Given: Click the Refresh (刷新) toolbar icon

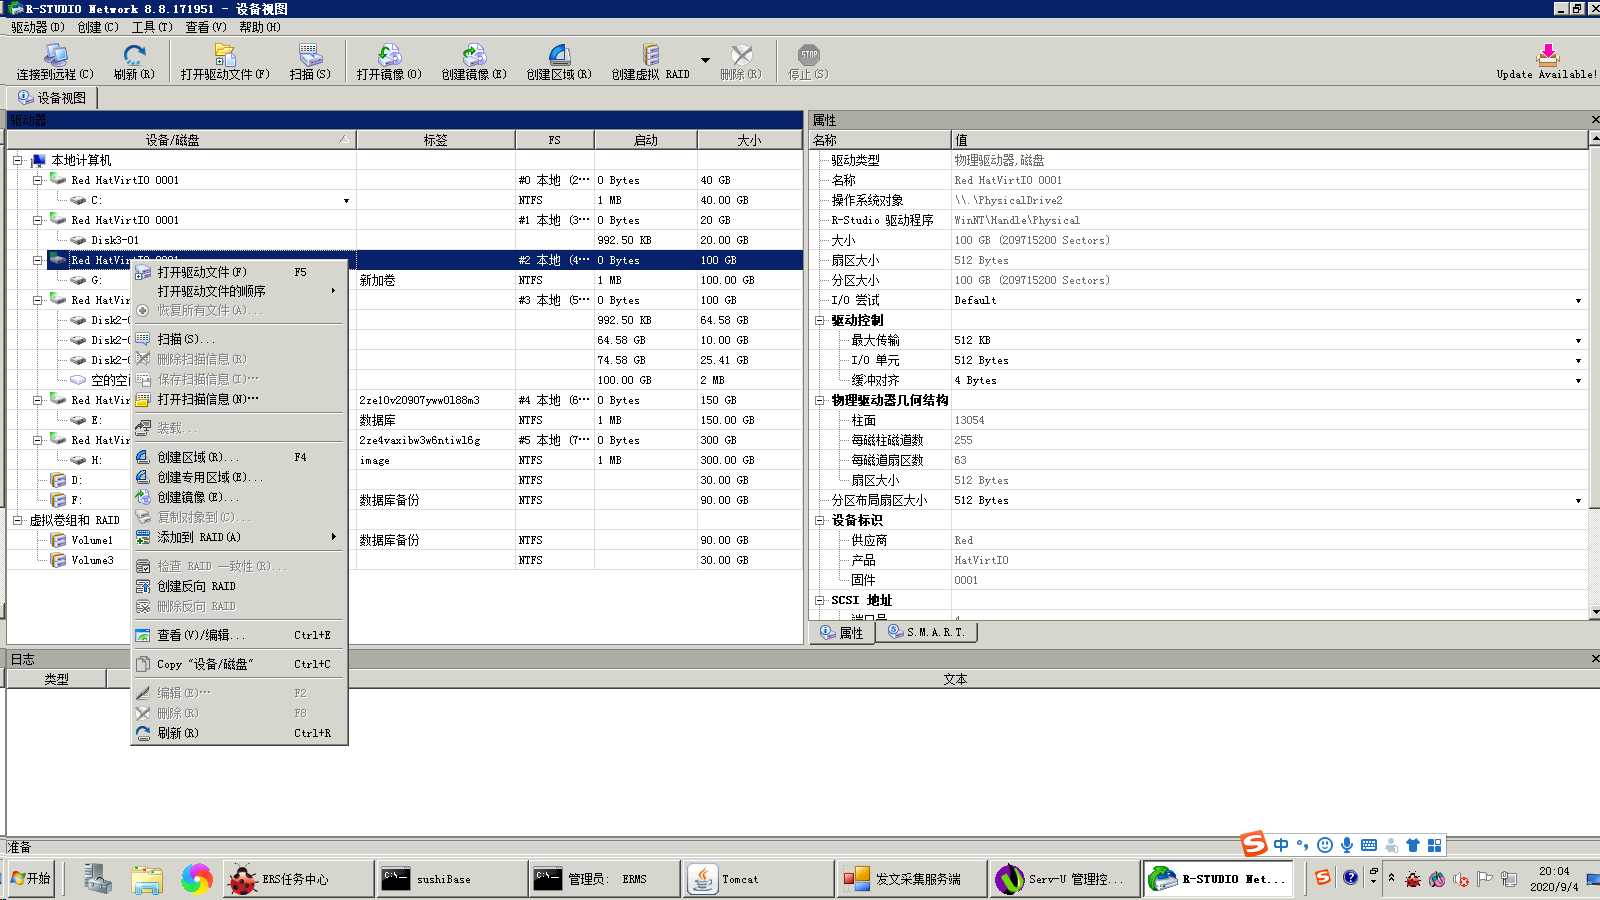Looking at the screenshot, I should tap(134, 62).
